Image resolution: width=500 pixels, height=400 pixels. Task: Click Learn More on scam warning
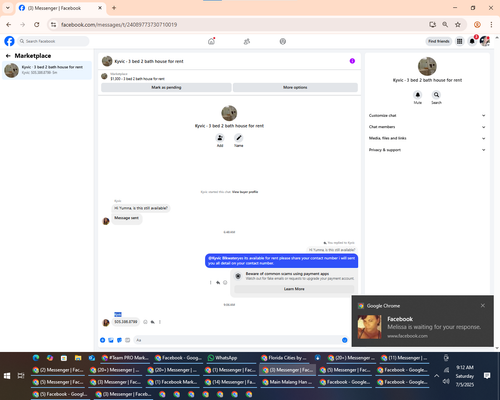(294, 289)
